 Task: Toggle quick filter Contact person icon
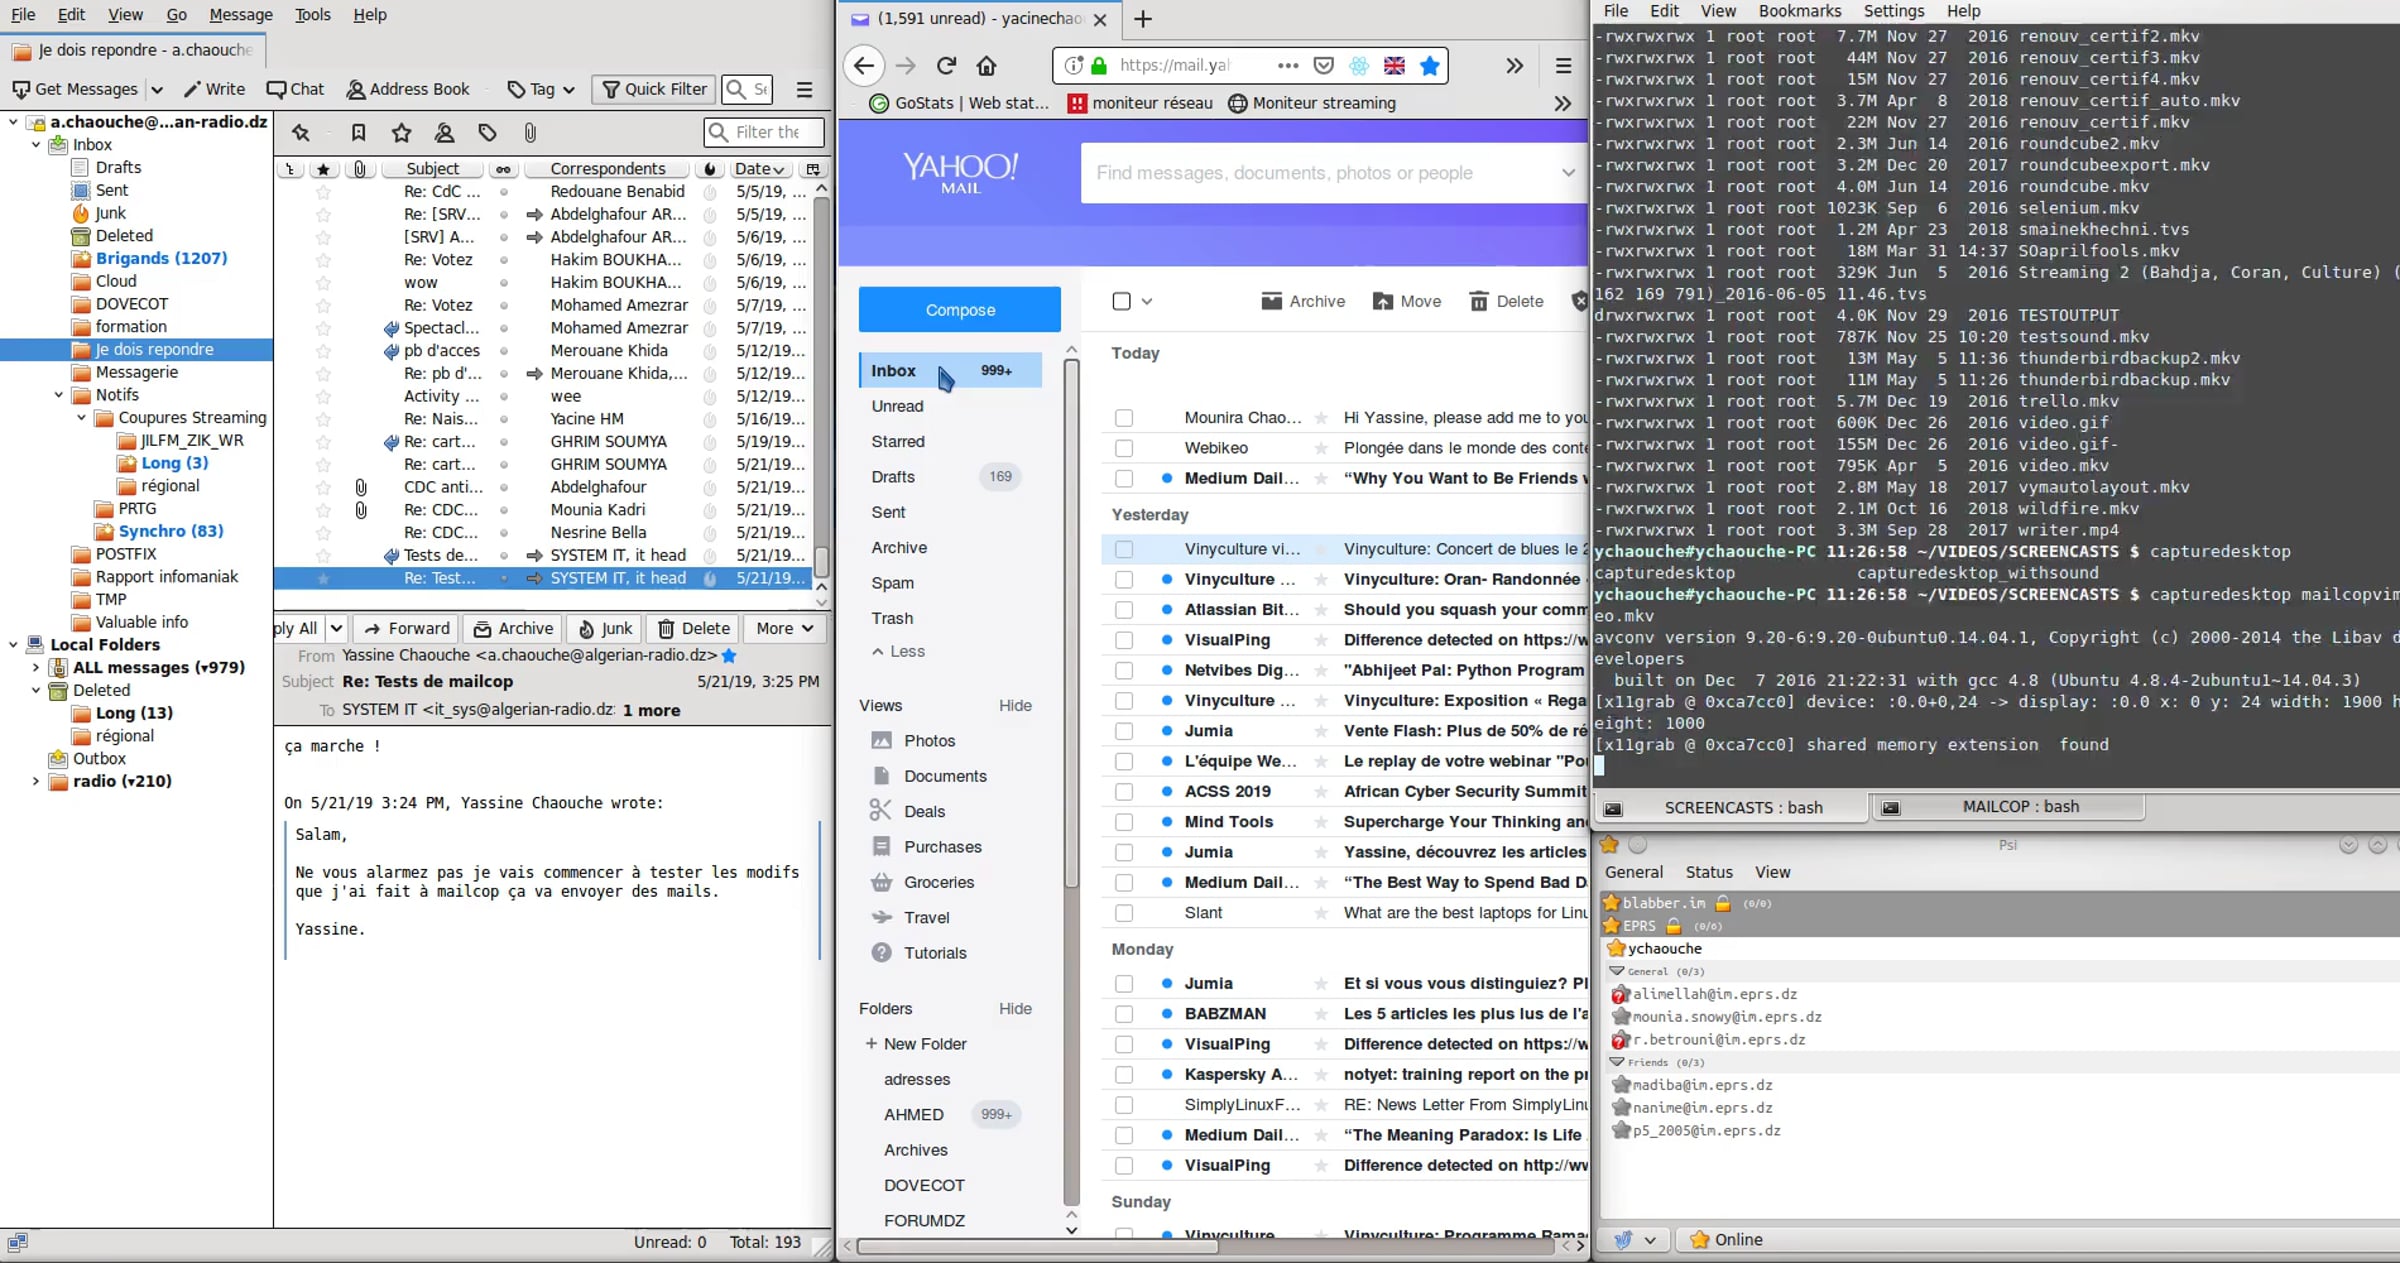point(445,132)
